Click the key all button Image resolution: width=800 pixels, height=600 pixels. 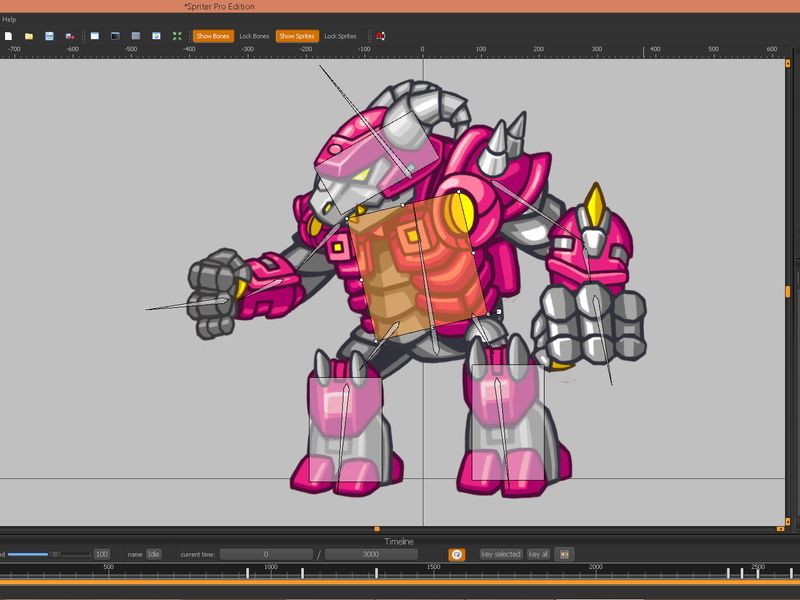point(538,554)
